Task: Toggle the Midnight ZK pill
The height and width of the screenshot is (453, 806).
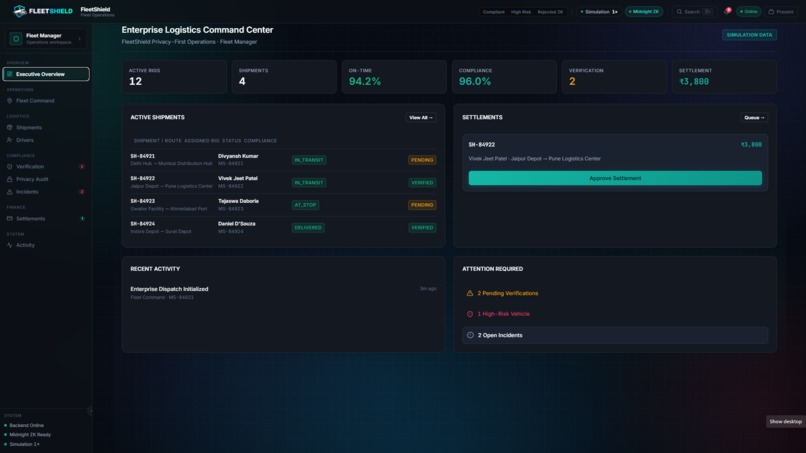Action: click(644, 11)
